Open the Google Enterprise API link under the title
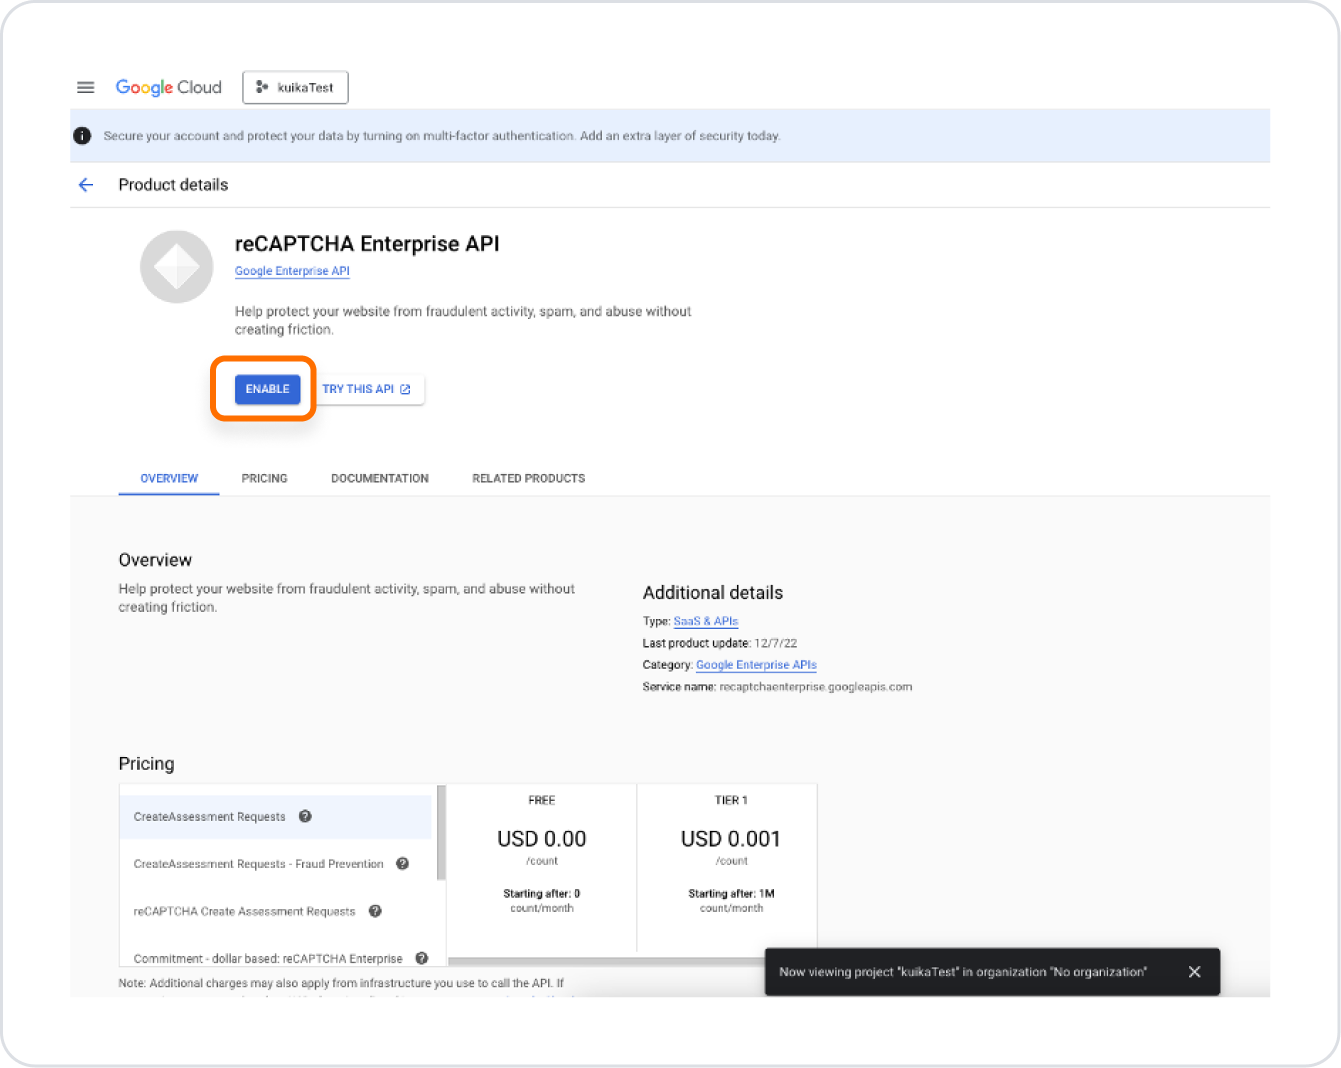 tap(292, 271)
